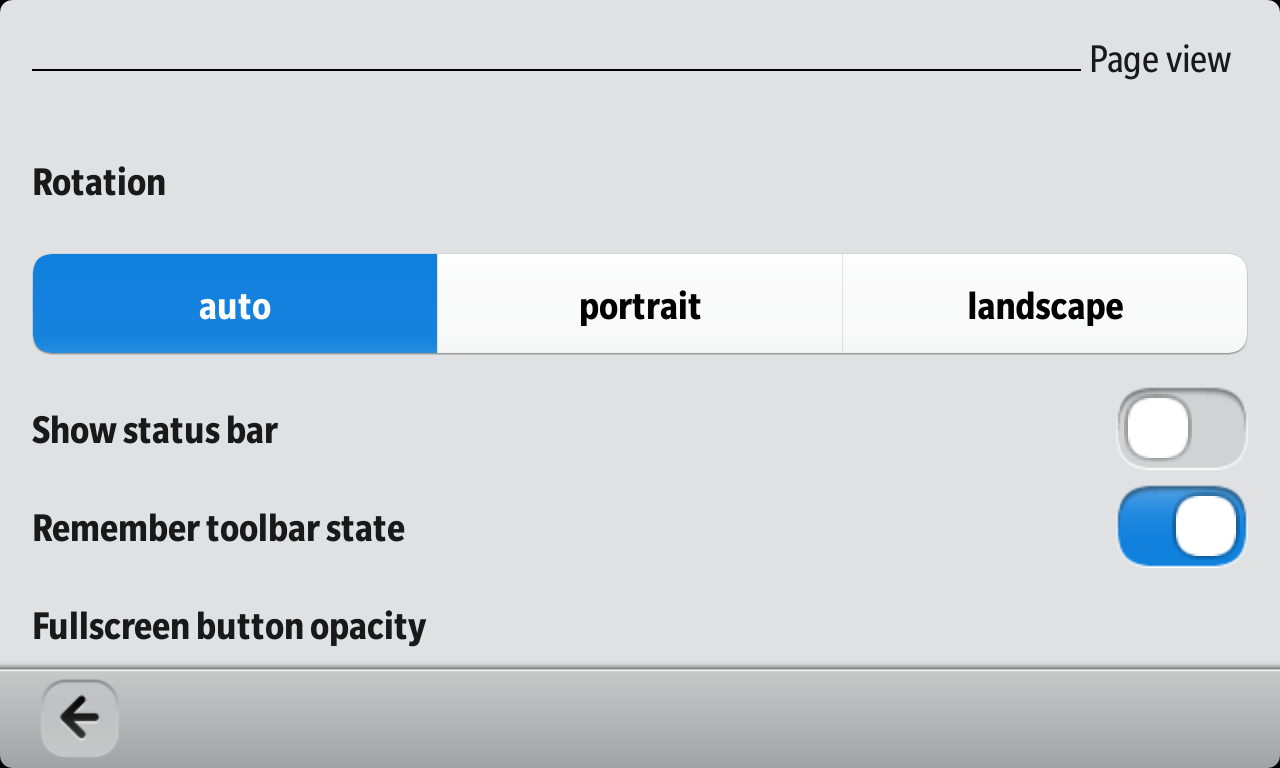This screenshot has width=1280, height=768.
Task: Click the white knob of Show status bar switch
Action: click(1158, 429)
